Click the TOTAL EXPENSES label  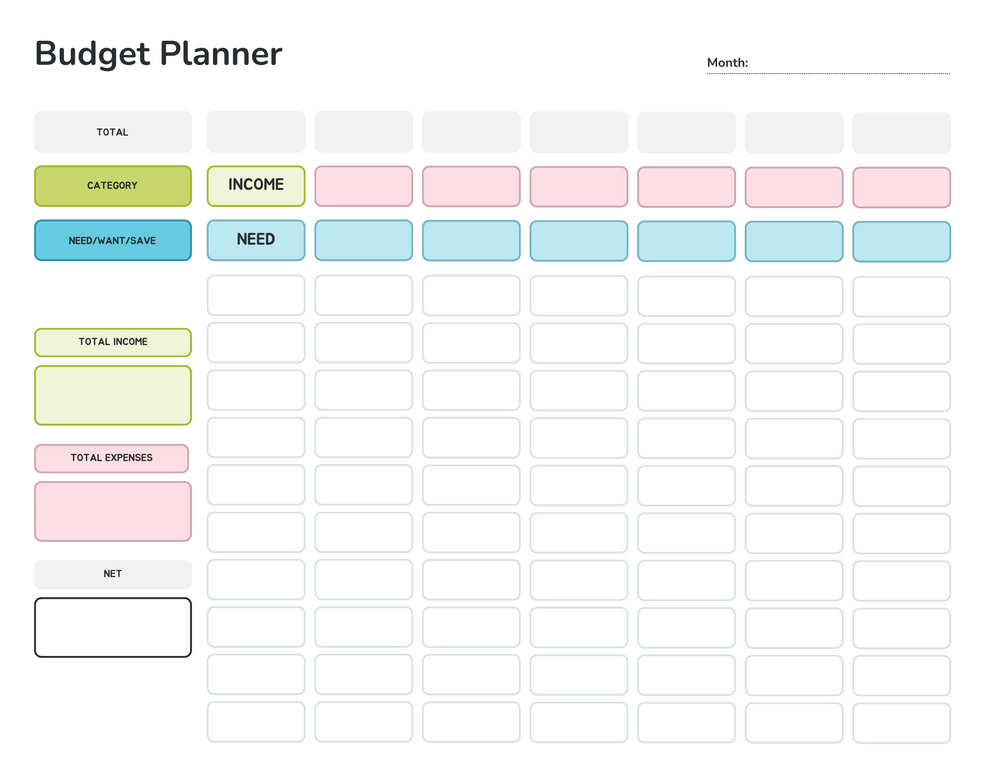[x=112, y=458]
